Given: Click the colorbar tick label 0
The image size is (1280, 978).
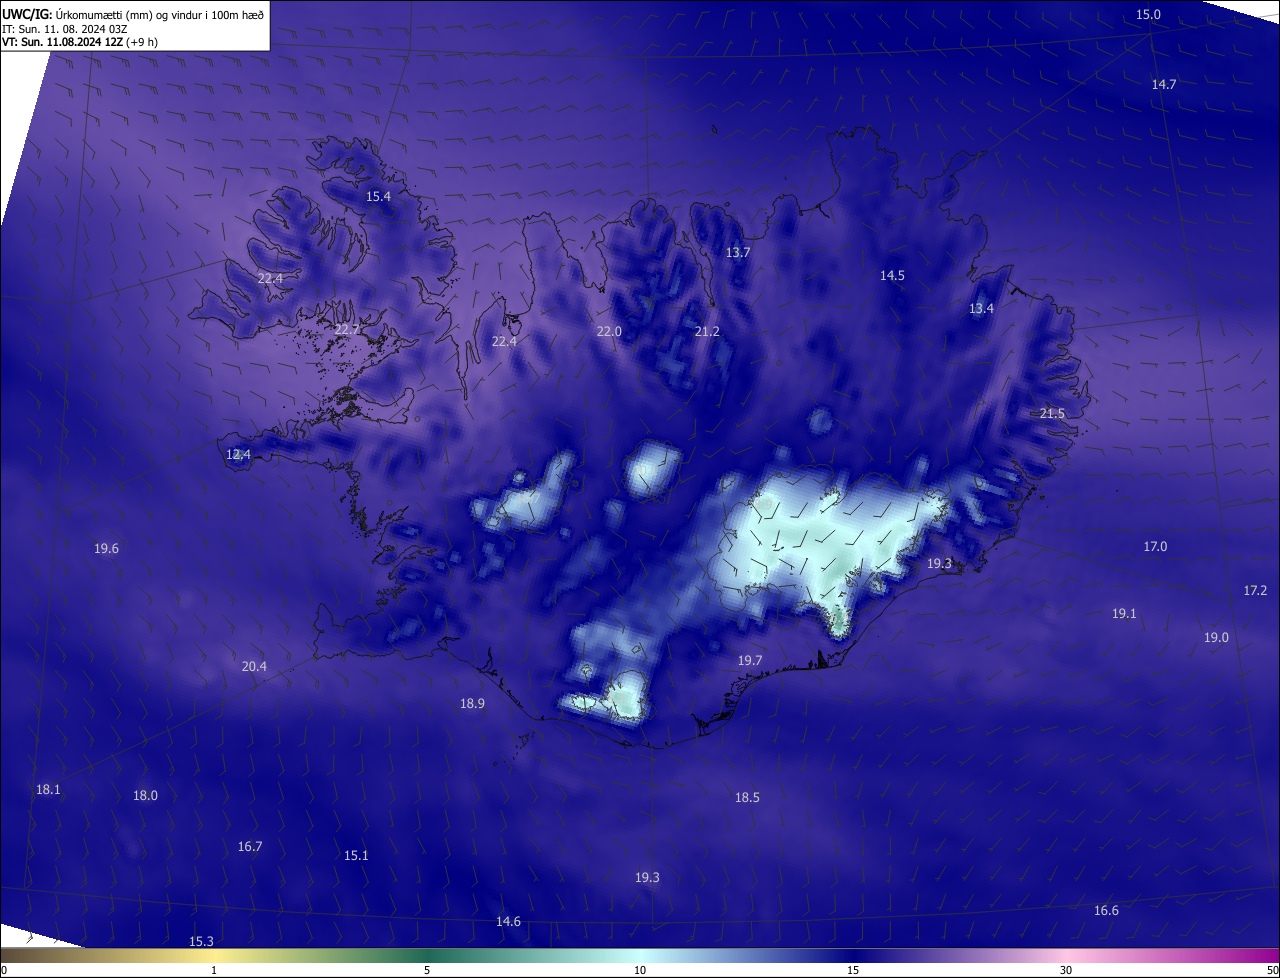Looking at the screenshot, I should coord(4,971).
